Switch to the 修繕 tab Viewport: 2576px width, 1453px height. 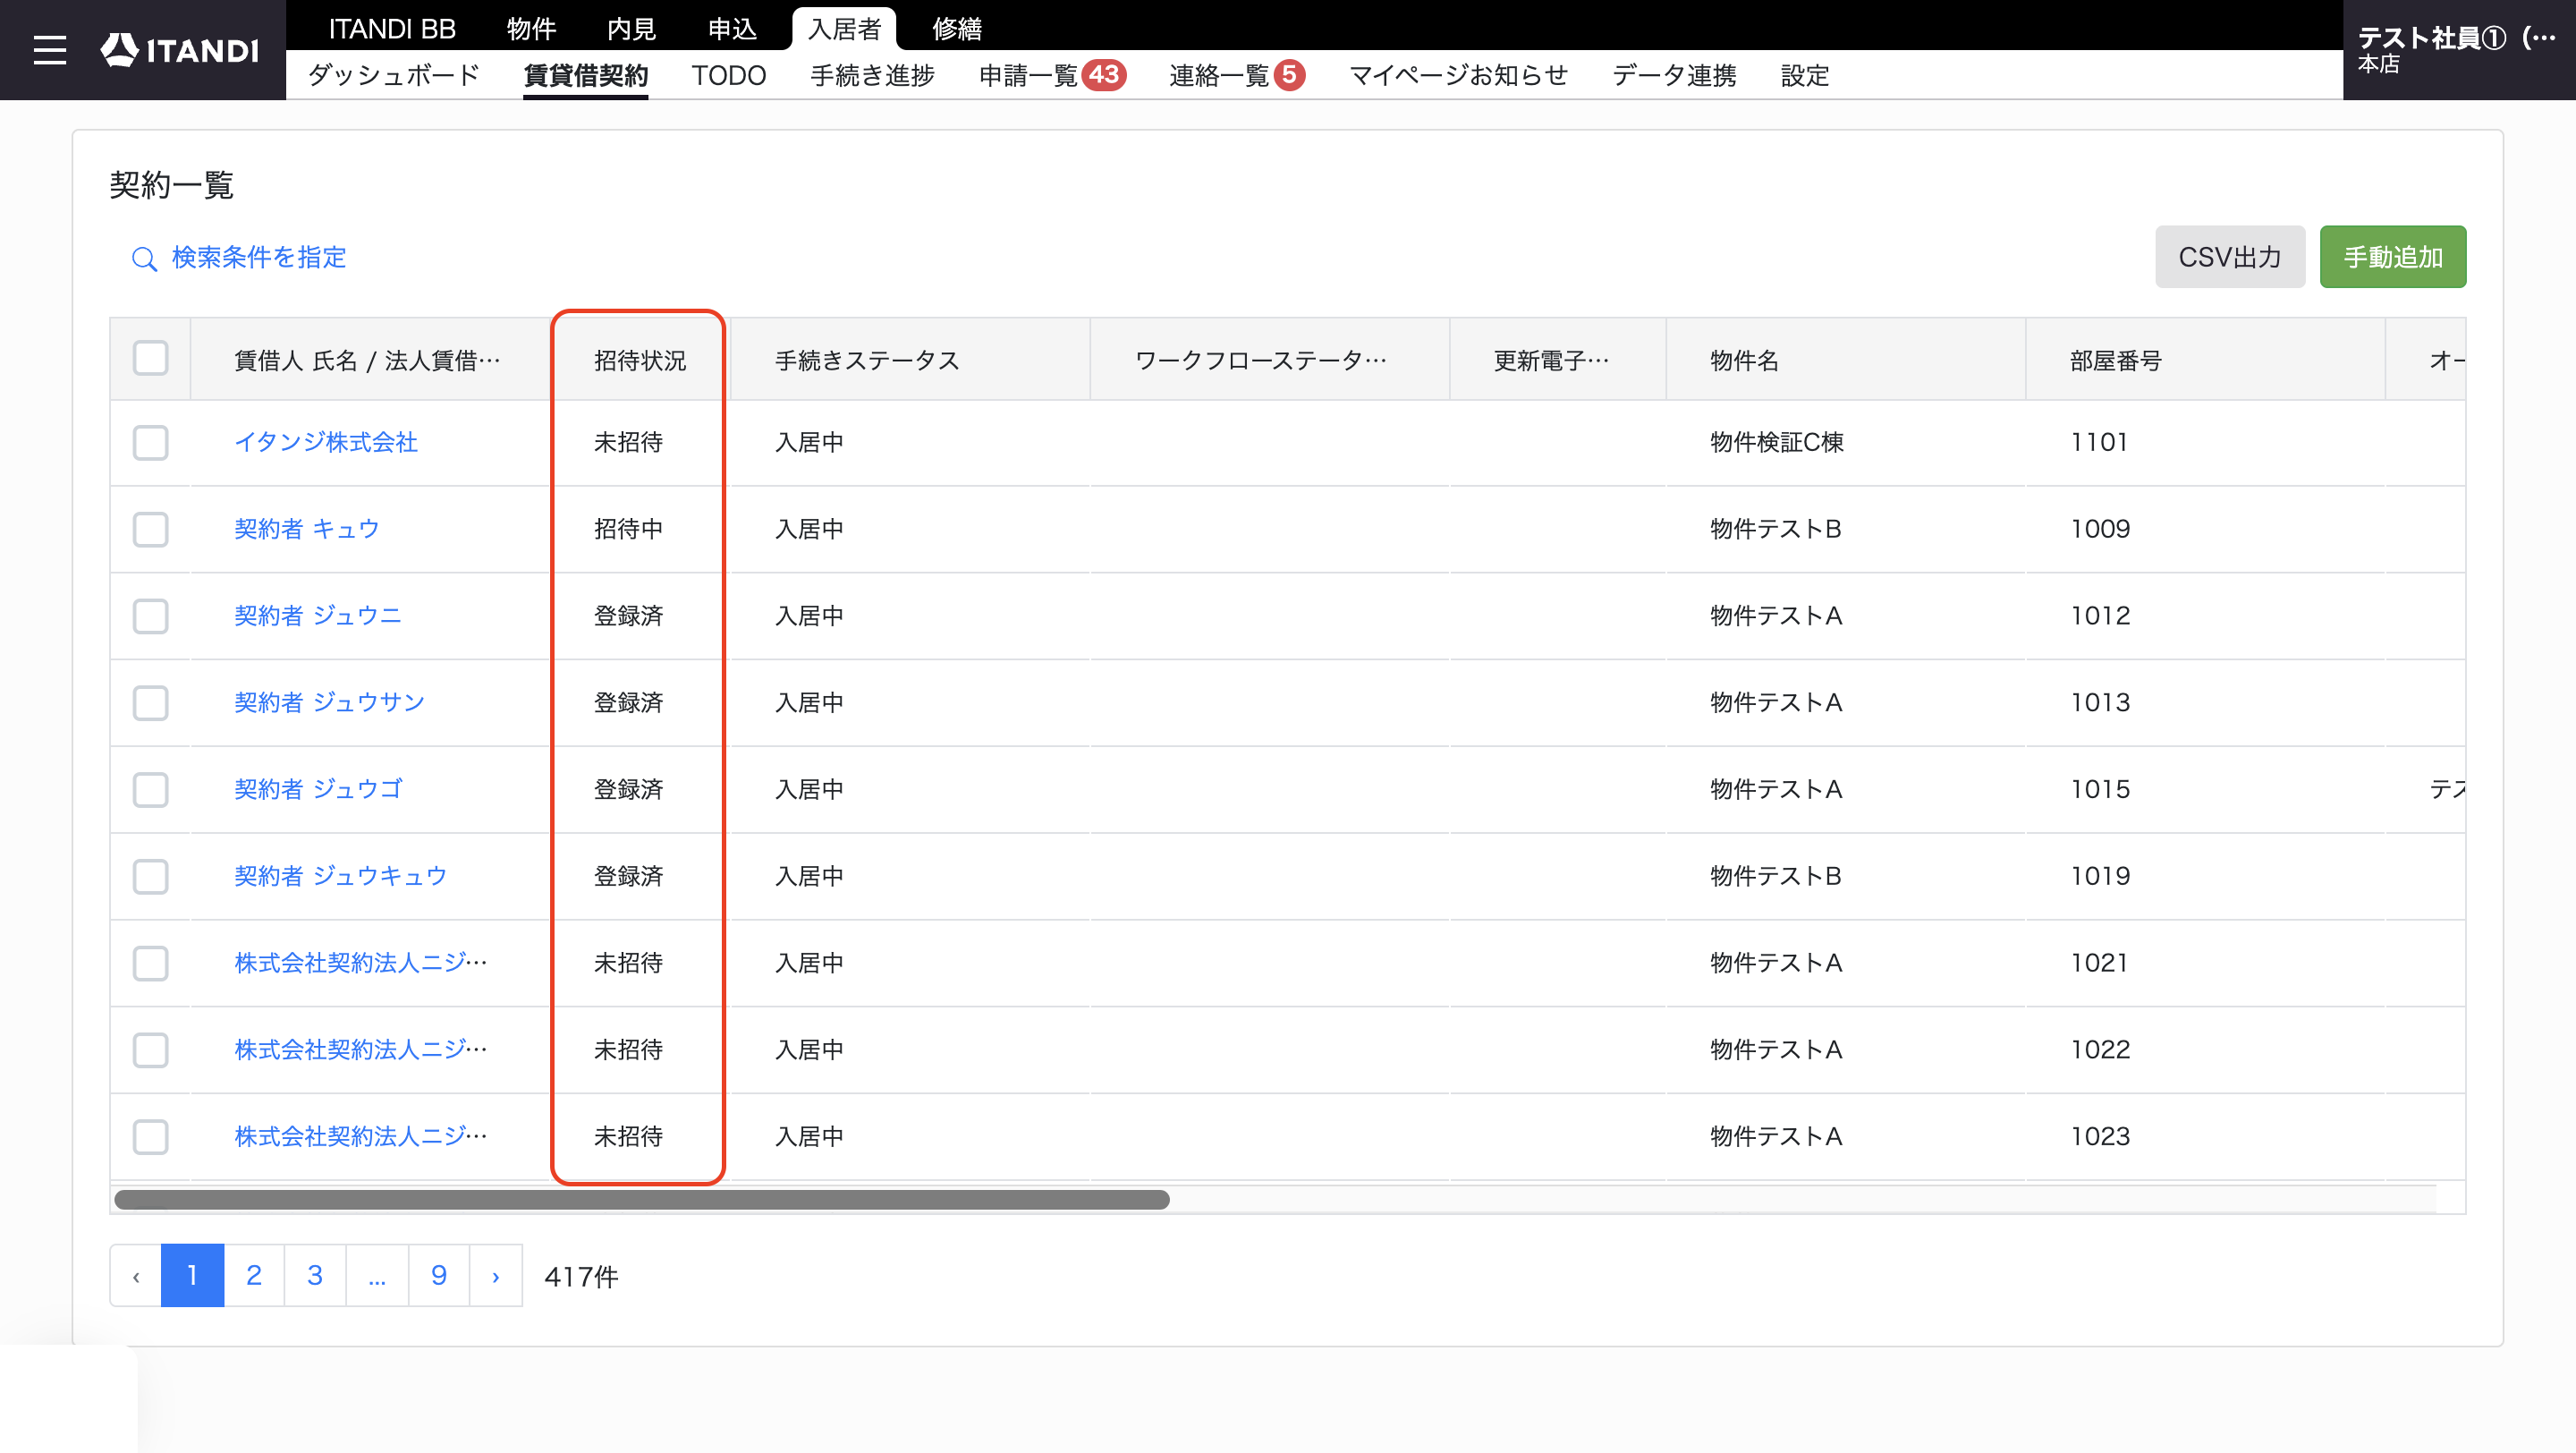(x=957, y=29)
